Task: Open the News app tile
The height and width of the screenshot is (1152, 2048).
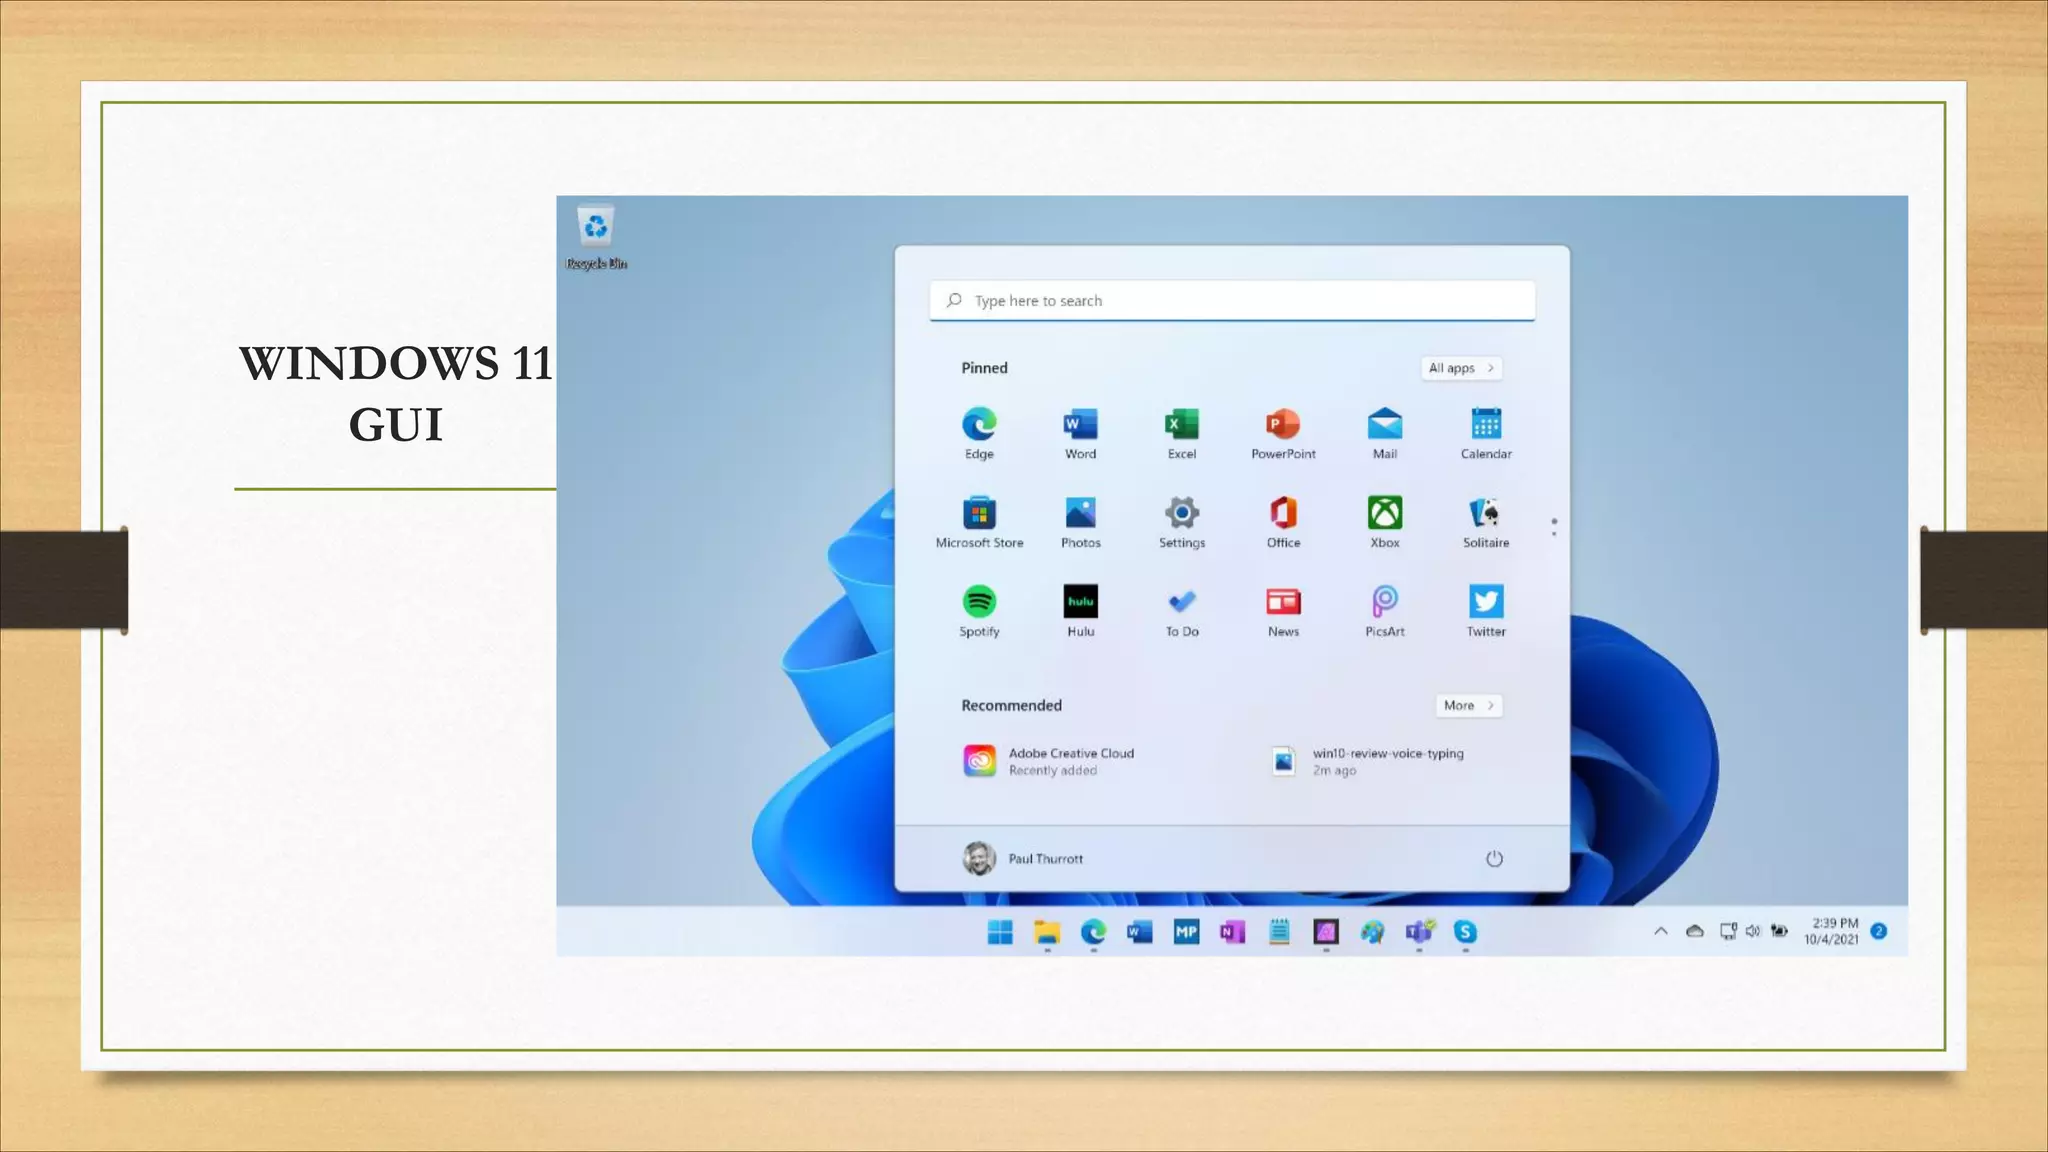Action: [1283, 611]
